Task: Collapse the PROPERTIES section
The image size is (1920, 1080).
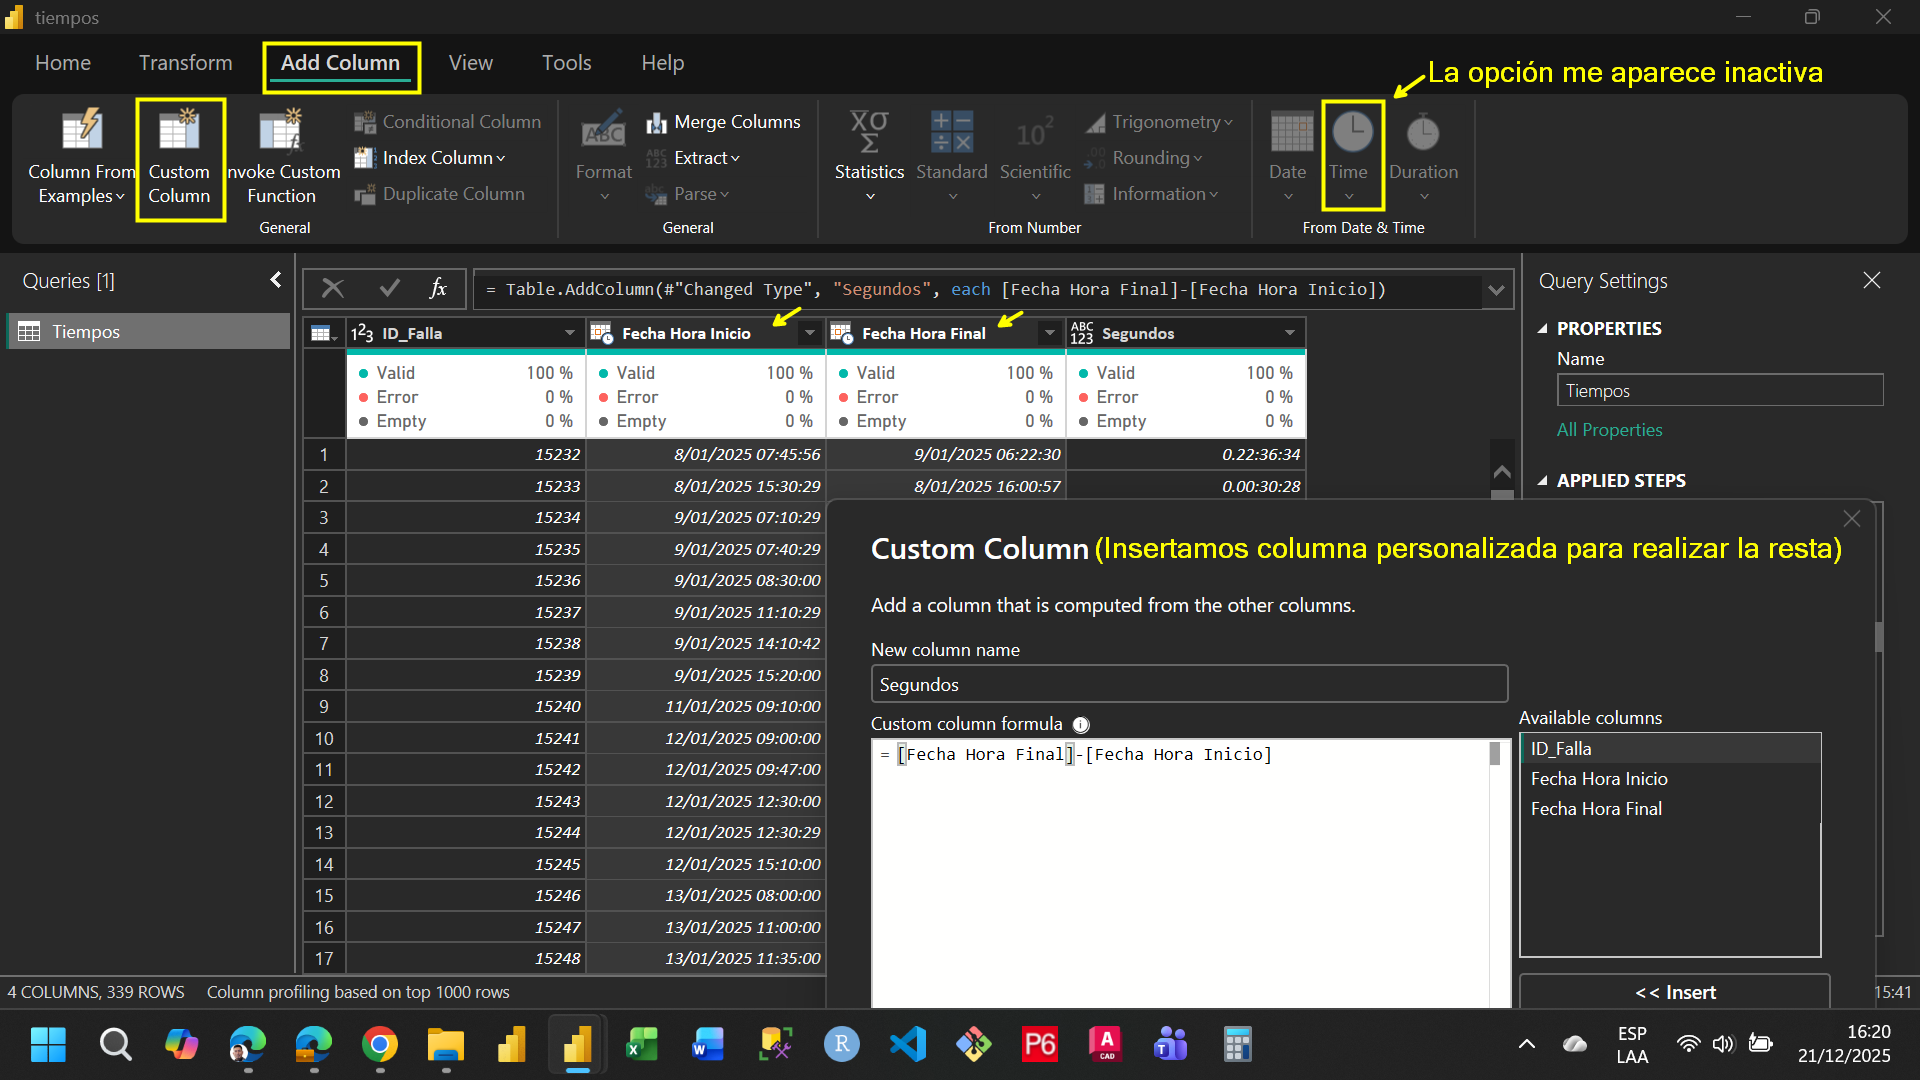Action: (1543, 329)
